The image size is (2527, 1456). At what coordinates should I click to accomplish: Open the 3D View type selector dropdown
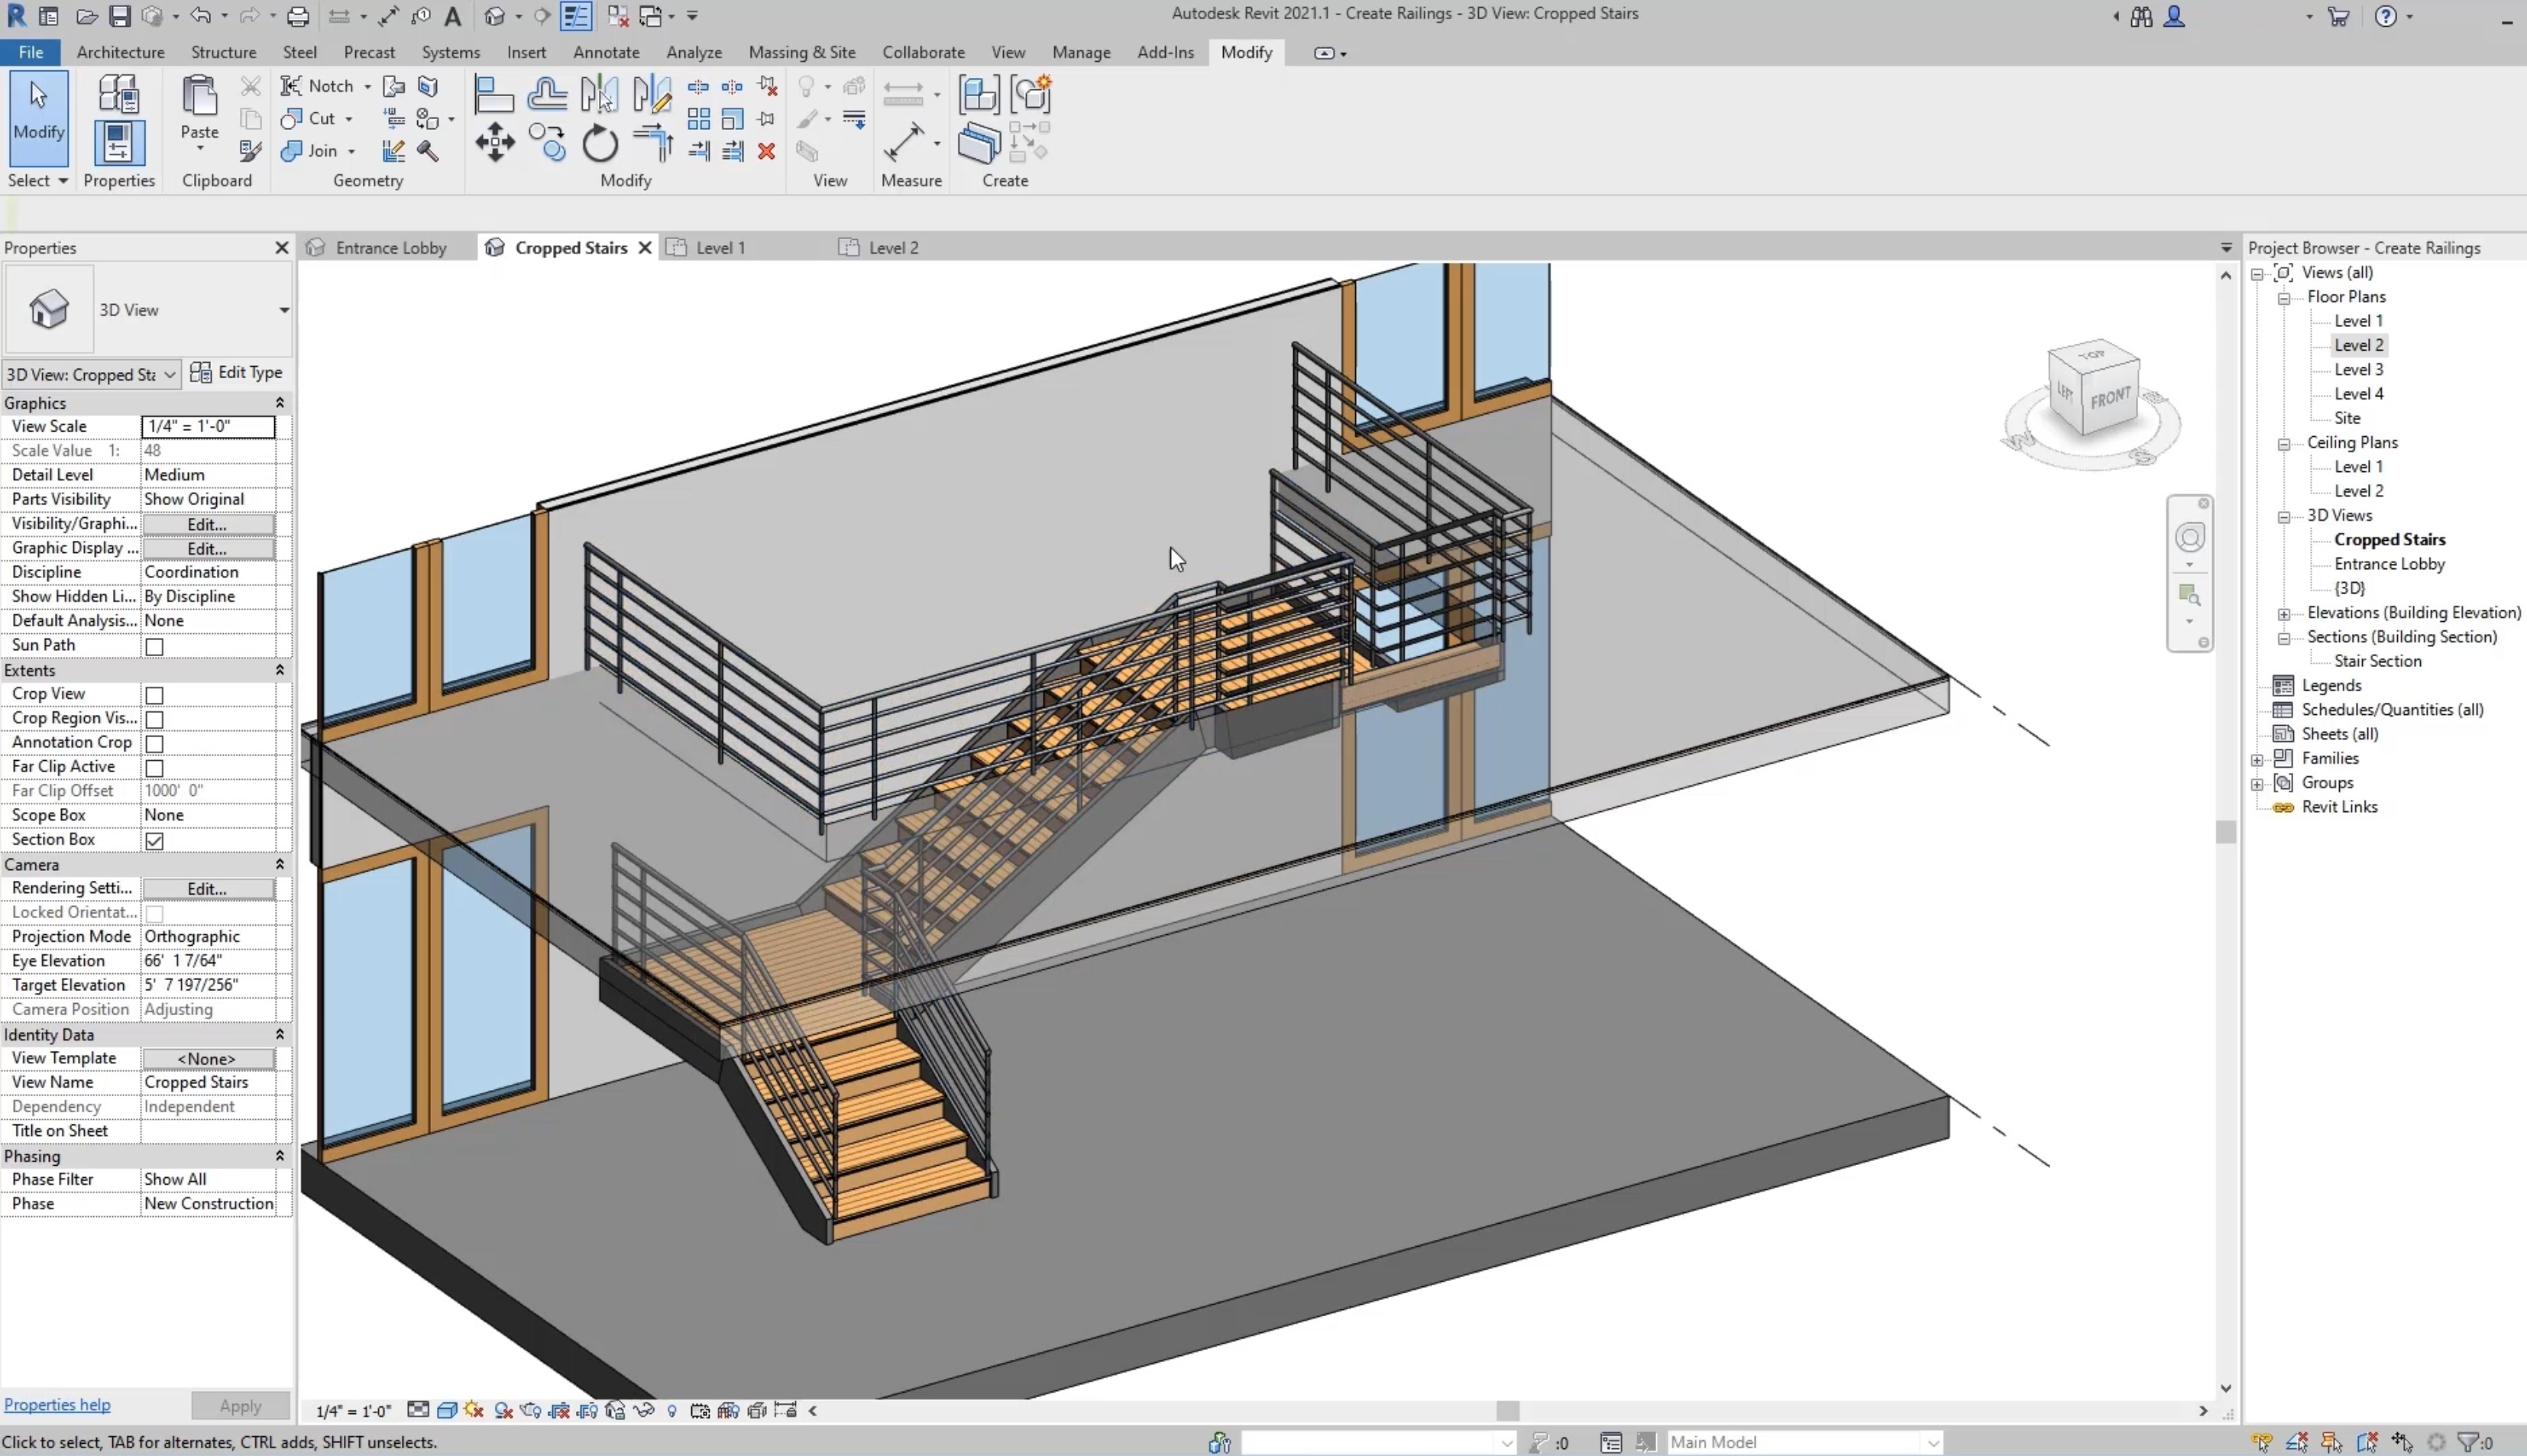point(284,310)
